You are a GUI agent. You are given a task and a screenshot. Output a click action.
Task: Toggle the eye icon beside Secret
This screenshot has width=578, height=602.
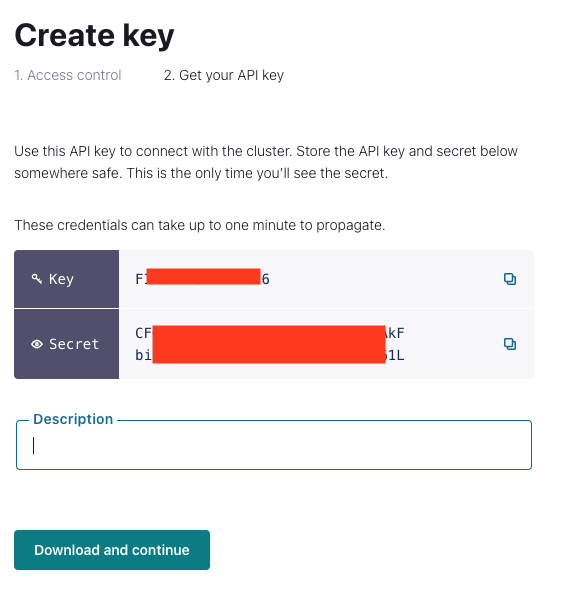pyautogui.click(x=37, y=344)
